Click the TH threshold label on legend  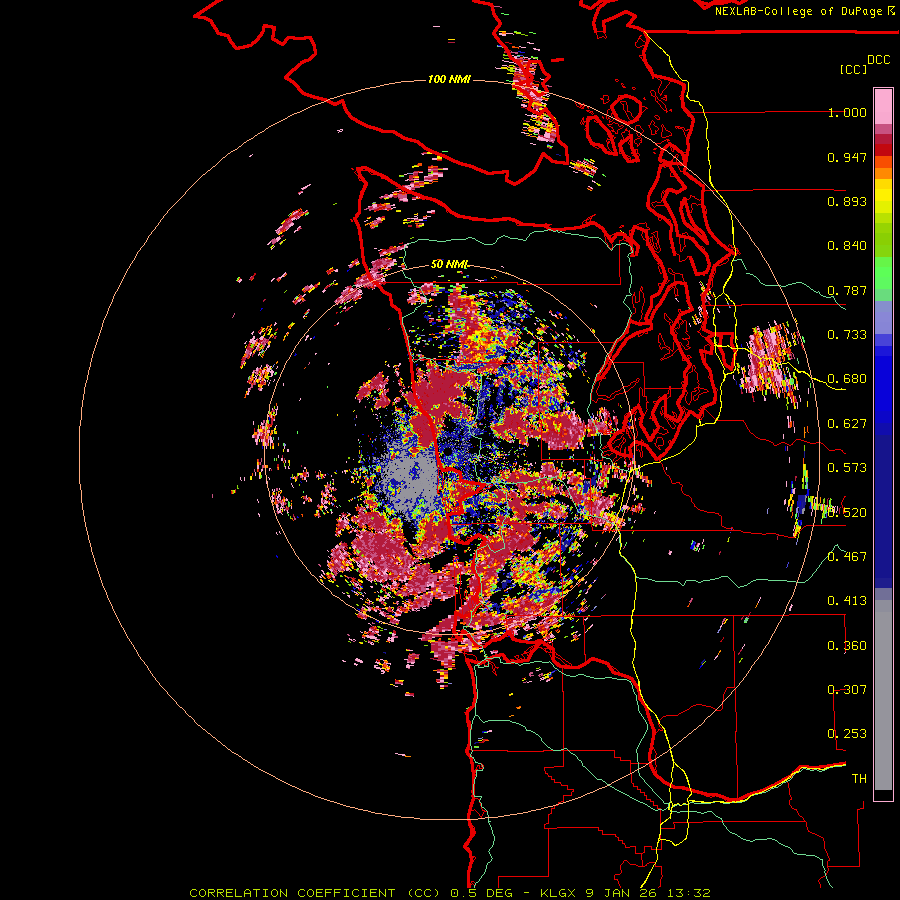pyautogui.click(x=859, y=779)
